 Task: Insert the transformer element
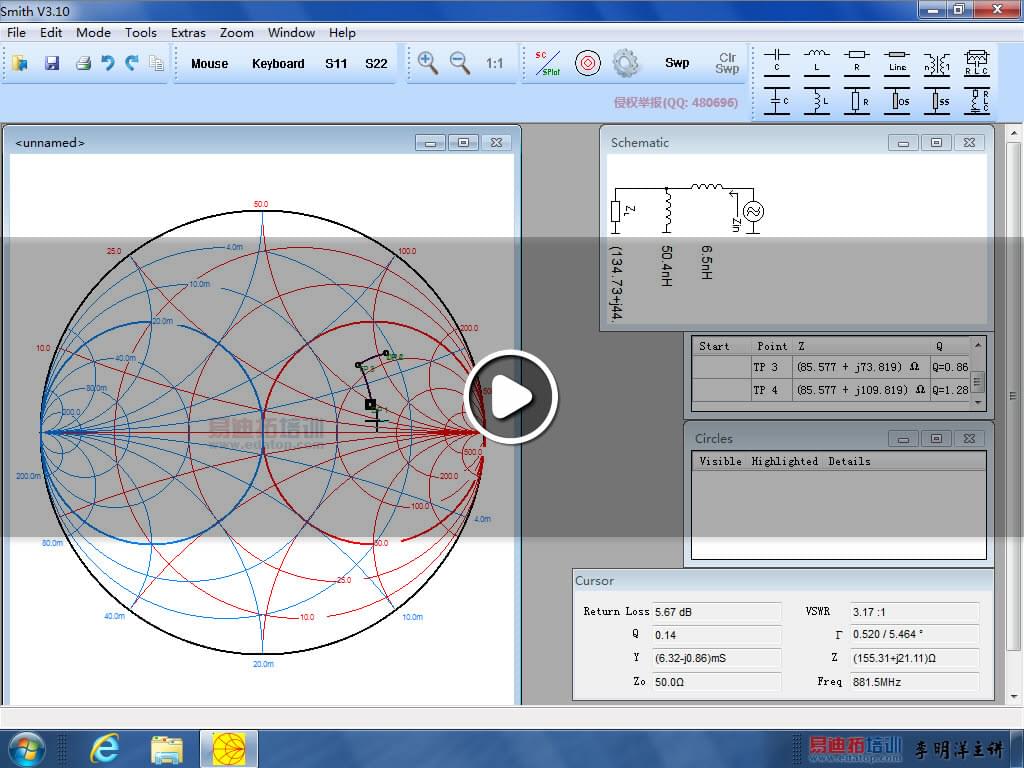pos(937,62)
